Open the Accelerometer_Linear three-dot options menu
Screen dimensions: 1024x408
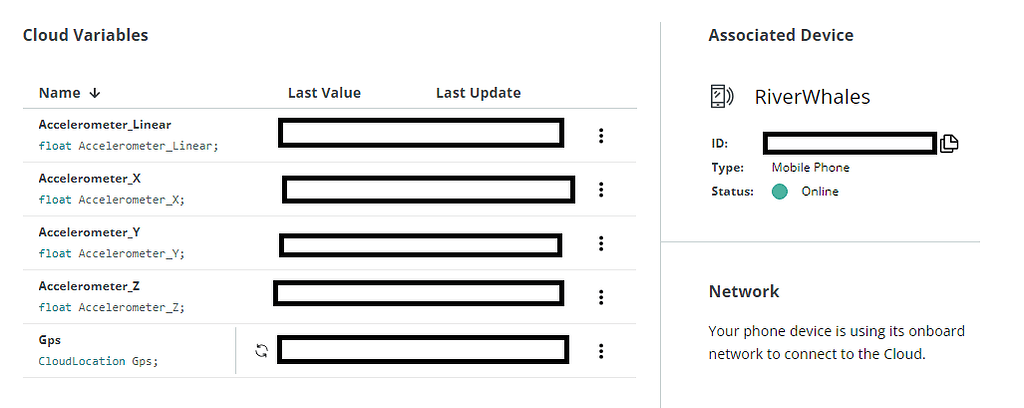pos(601,136)
